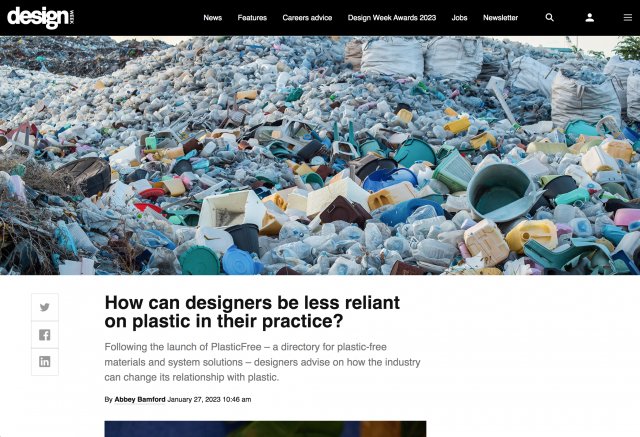Screen dimensions: 640x437
Task: Click the plastic waste hero image
Action: [320, 155]
